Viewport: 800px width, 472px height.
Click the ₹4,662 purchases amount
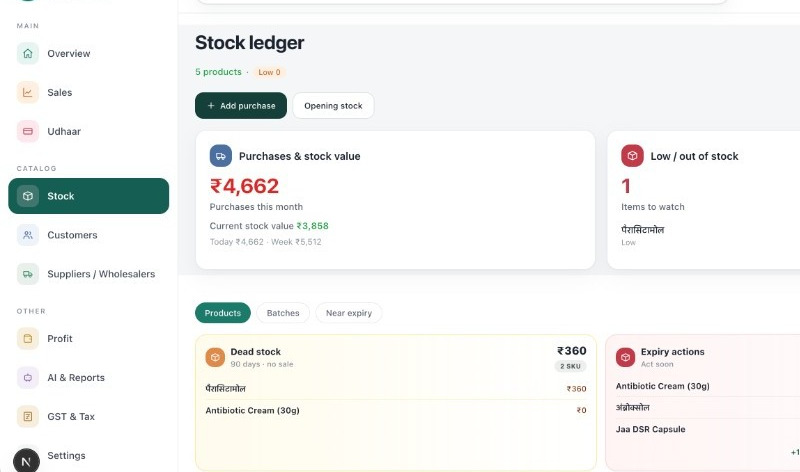(x=244, y=186)
